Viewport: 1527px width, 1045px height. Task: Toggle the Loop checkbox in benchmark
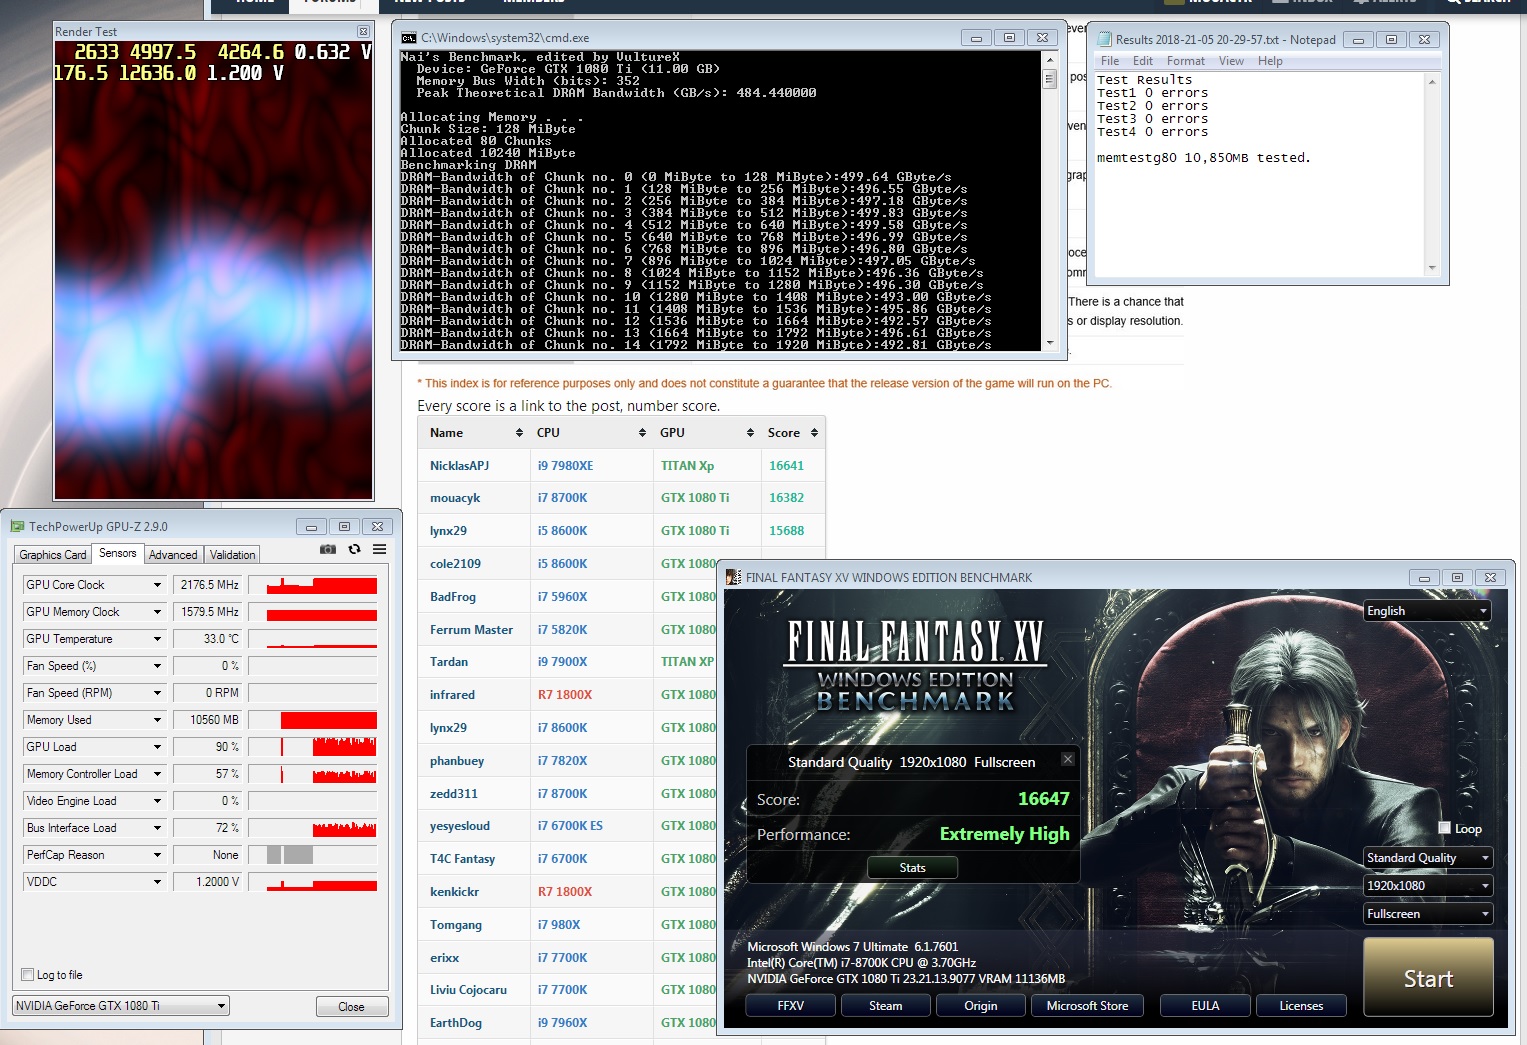[x=1444, y=828]
